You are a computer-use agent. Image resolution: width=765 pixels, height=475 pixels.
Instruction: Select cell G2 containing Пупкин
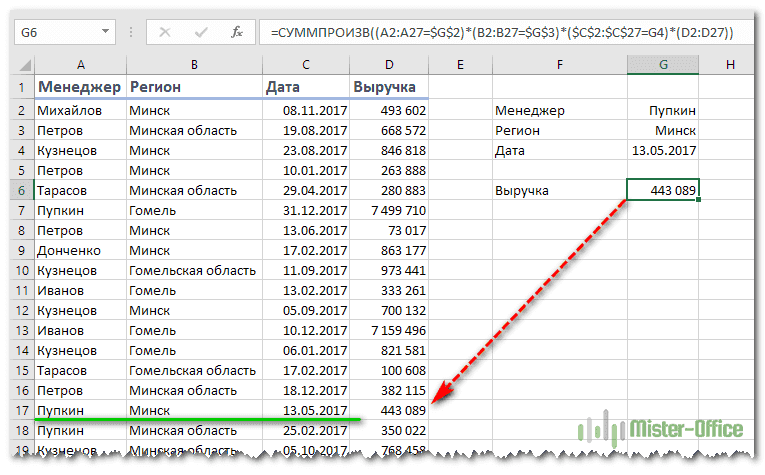click(x=663, y=110)
